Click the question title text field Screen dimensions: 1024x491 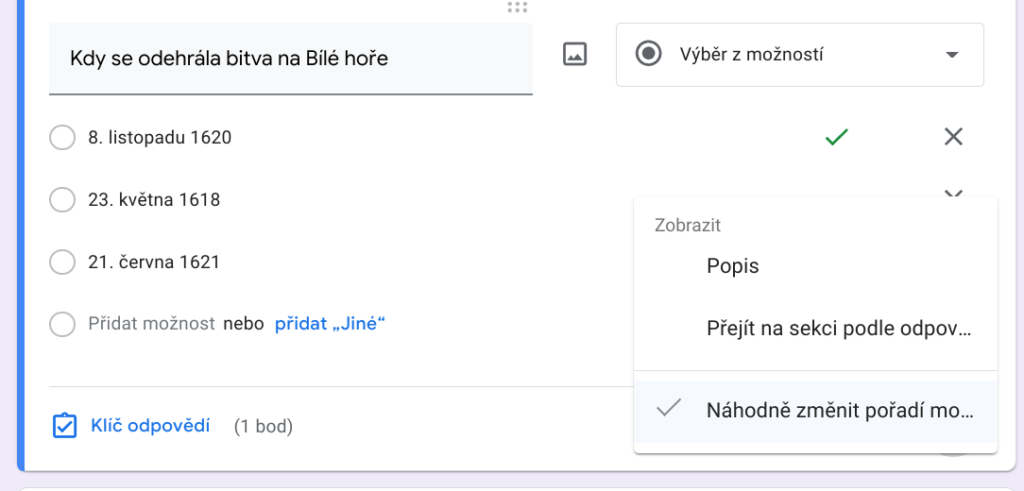pos(290,59)
